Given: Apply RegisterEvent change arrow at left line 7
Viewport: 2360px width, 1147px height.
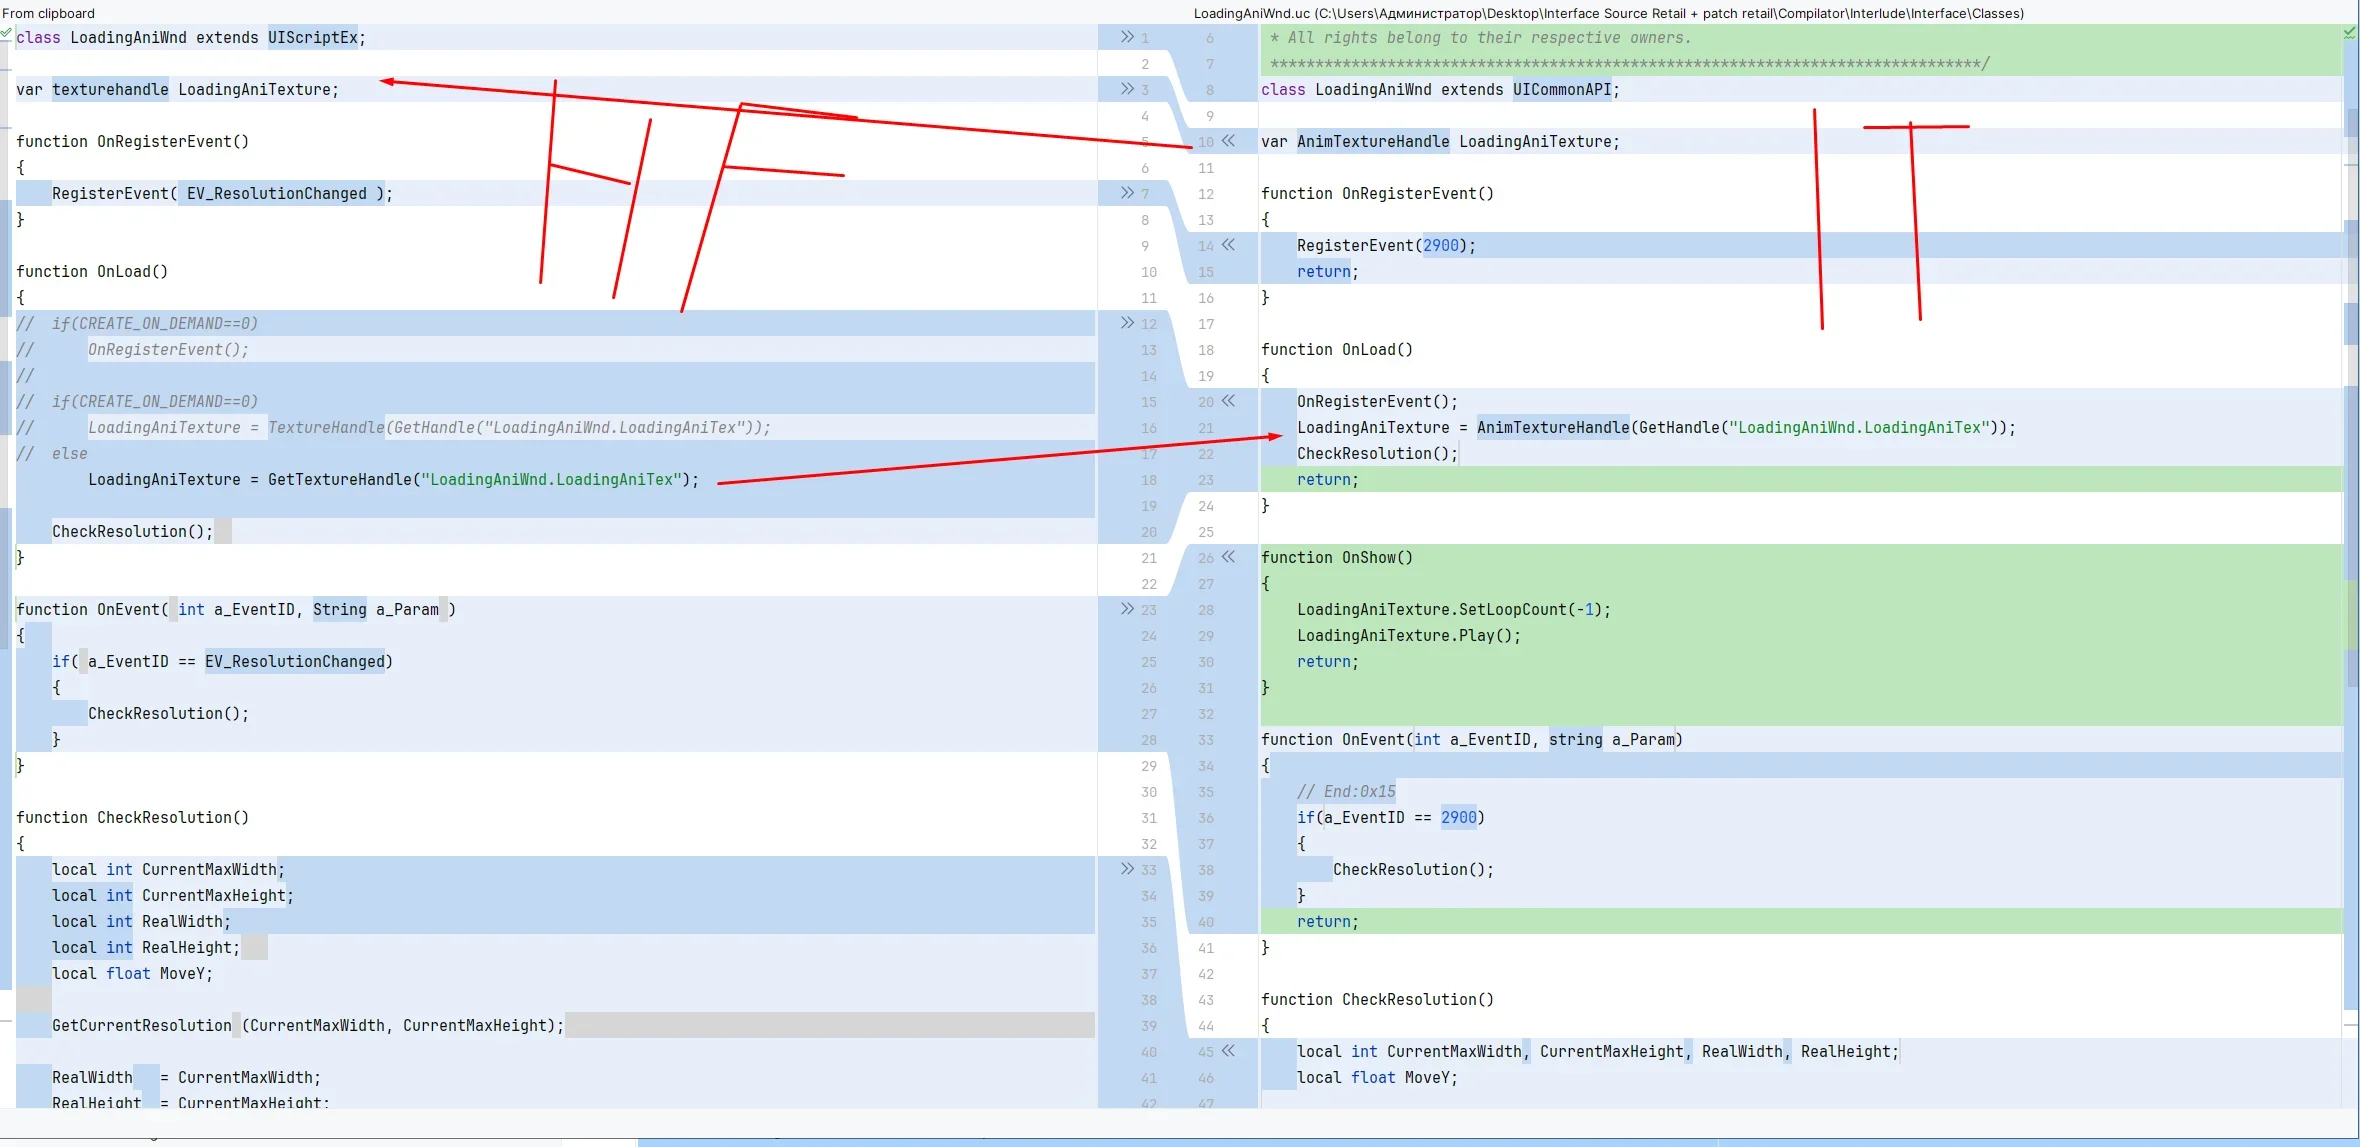Looking at the screenshot, I should 1127,193.
